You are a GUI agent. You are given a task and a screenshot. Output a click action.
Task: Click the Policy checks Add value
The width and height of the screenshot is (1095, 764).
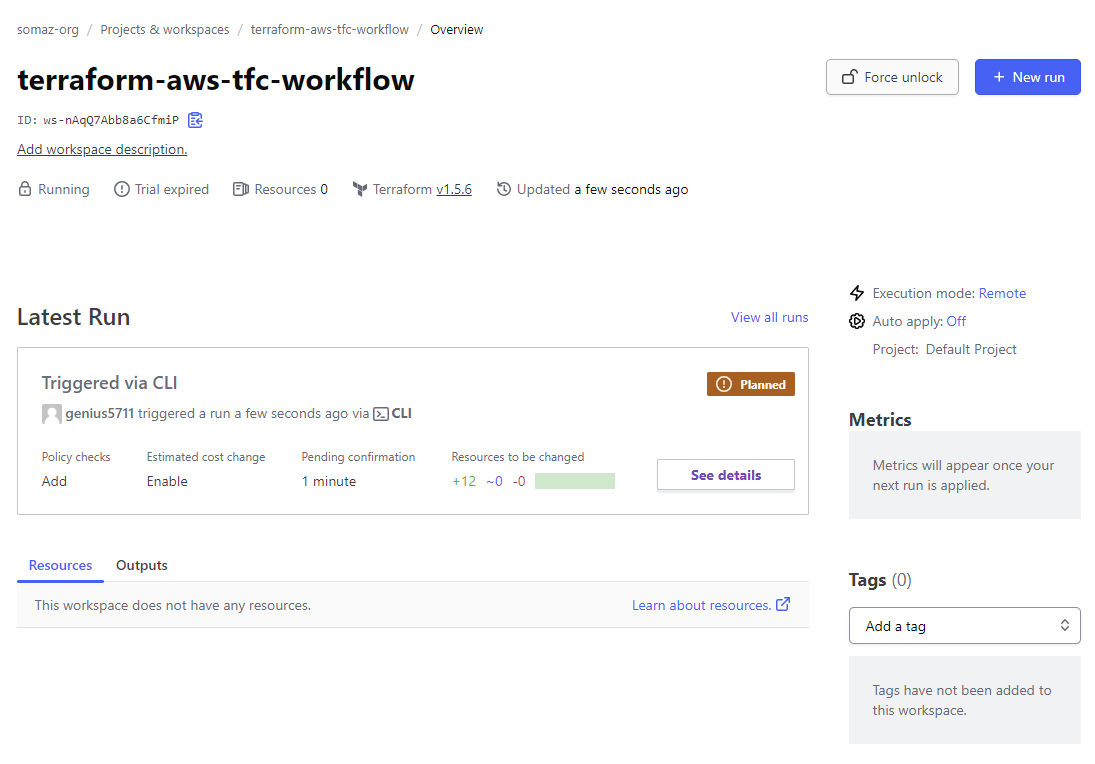click(x=54, y=481)
